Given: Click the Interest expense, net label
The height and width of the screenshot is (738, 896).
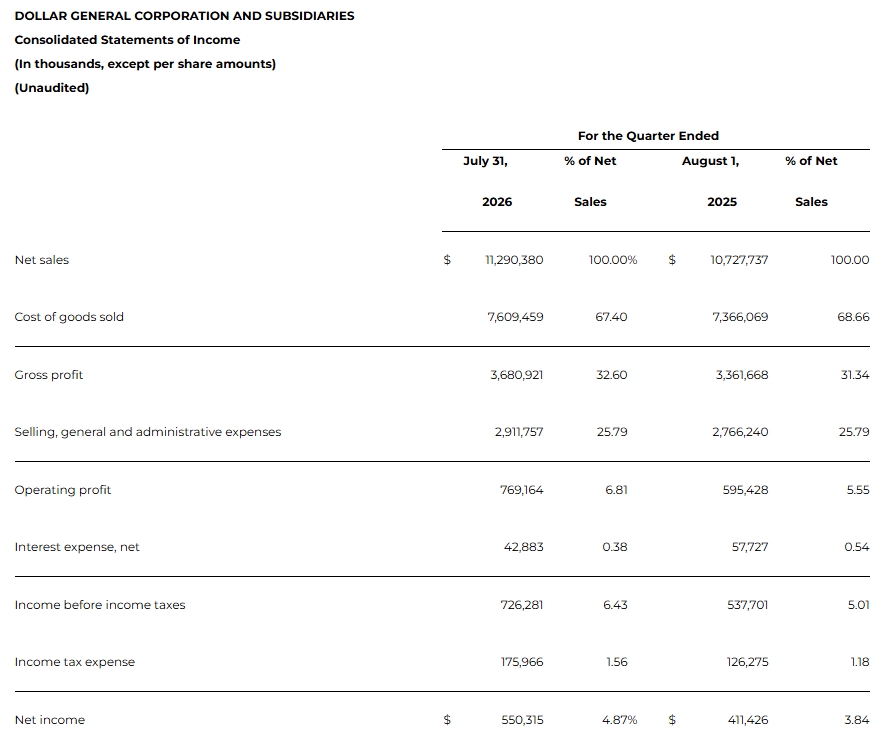Looking at the screenshot, I should (77, 547).
